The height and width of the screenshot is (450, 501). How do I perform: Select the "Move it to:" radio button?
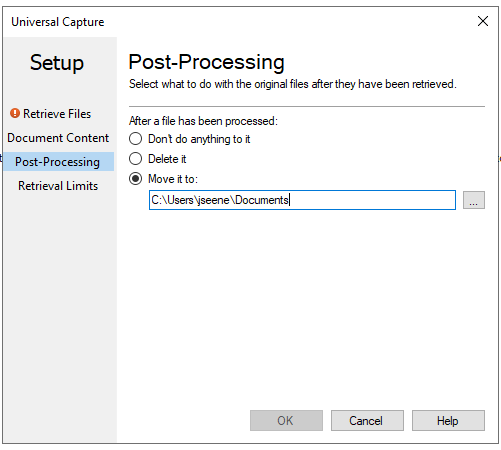tap(136, 179)
